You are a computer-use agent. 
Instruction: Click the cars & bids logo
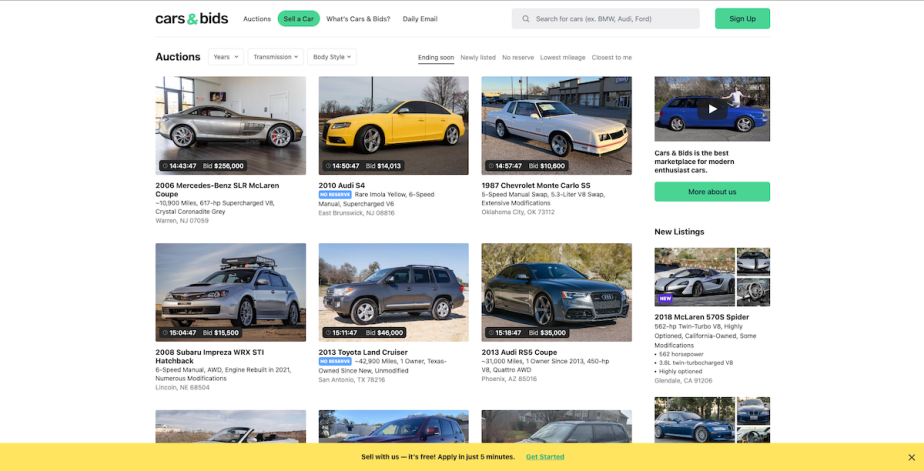click(x=191, y=18)
